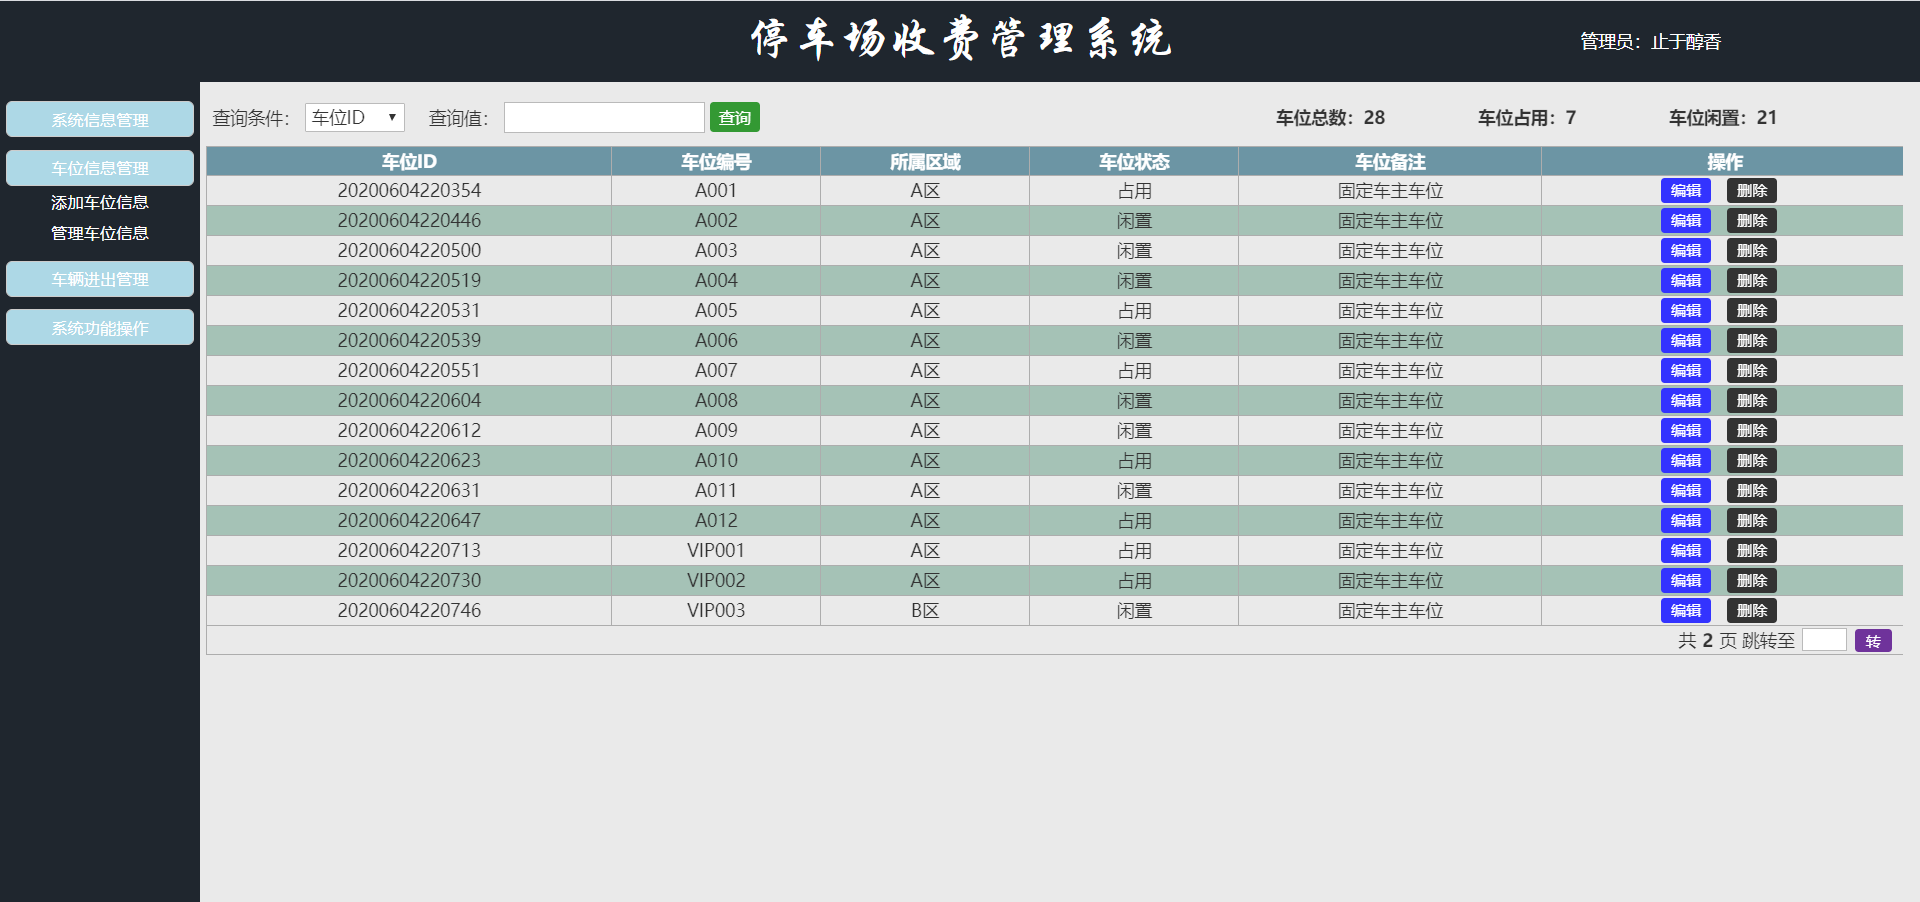Open 系统功能操作 menu
This screenshot has width=1920, height=902.
tap(100, 327)
